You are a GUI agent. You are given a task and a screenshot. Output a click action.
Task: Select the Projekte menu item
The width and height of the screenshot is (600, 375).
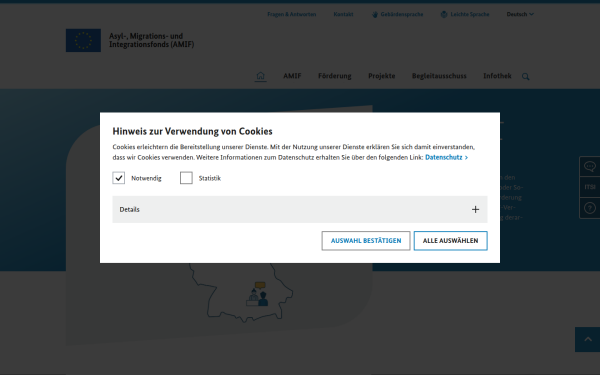(382, 76)
